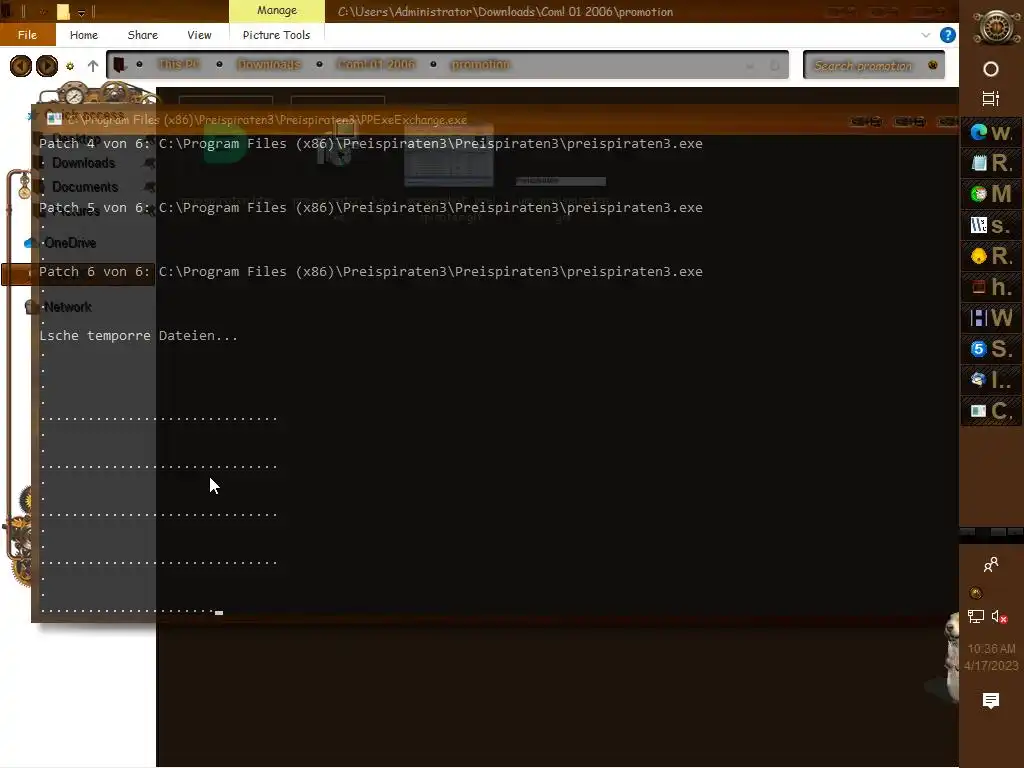Expand the ribbon with the chevron
The width and height of the screenshot is (1024, 768).
pos(925,35)
